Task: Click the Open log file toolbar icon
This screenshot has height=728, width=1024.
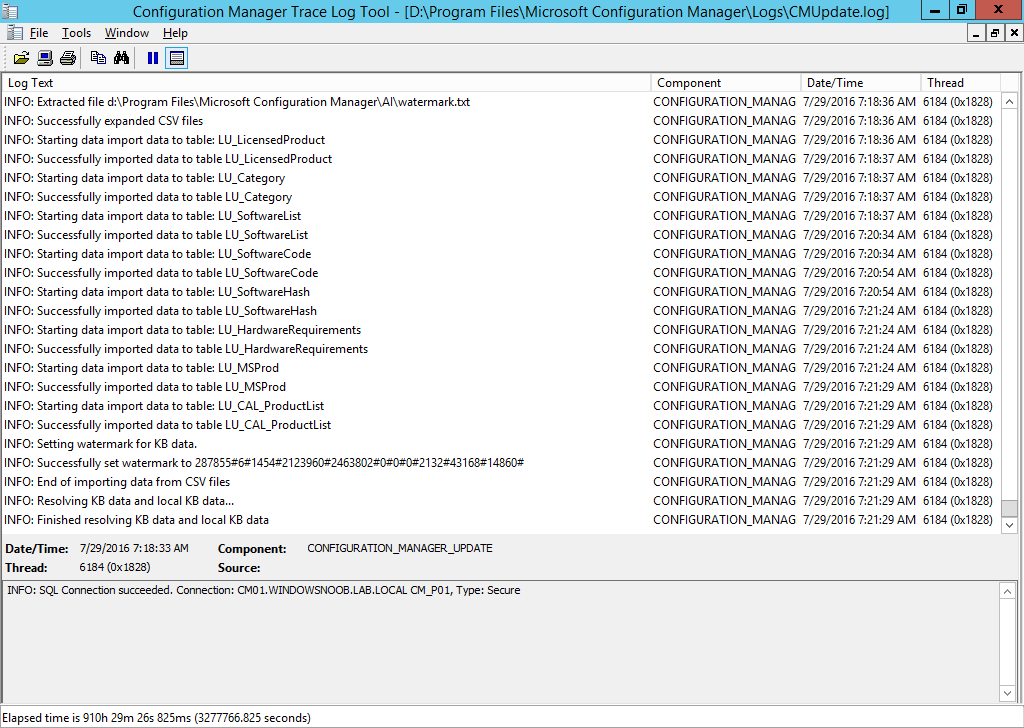Action: [22, 58]
